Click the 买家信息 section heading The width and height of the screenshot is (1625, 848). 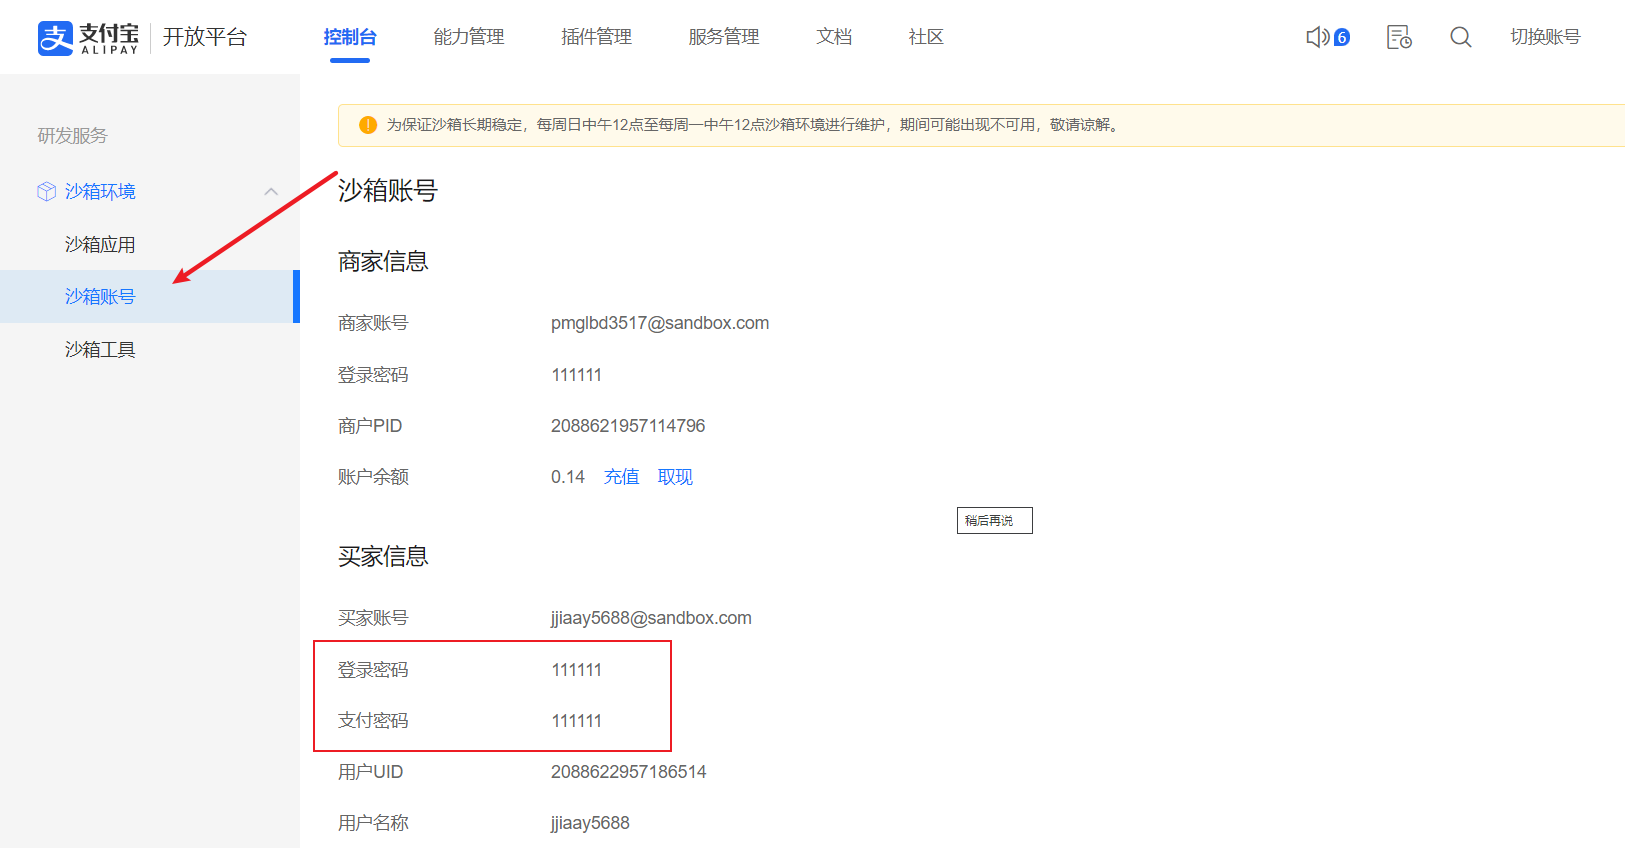(383, 556)
